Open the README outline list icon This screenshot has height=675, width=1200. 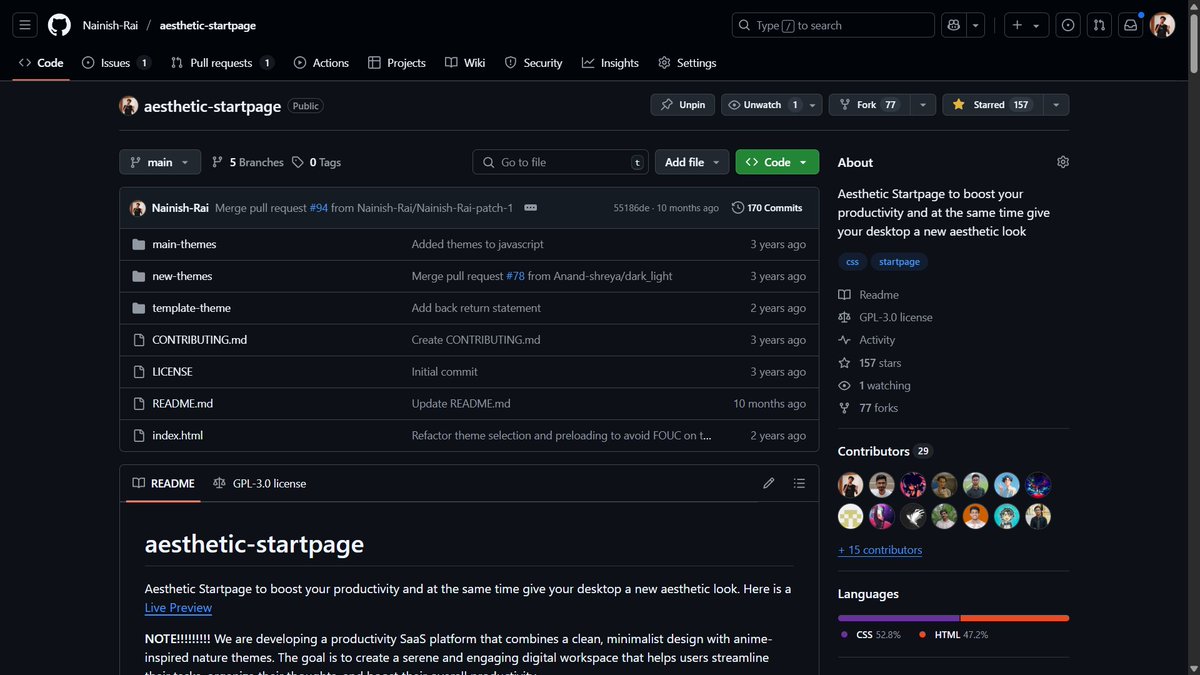pyautogui.click(x=799, y=483)
